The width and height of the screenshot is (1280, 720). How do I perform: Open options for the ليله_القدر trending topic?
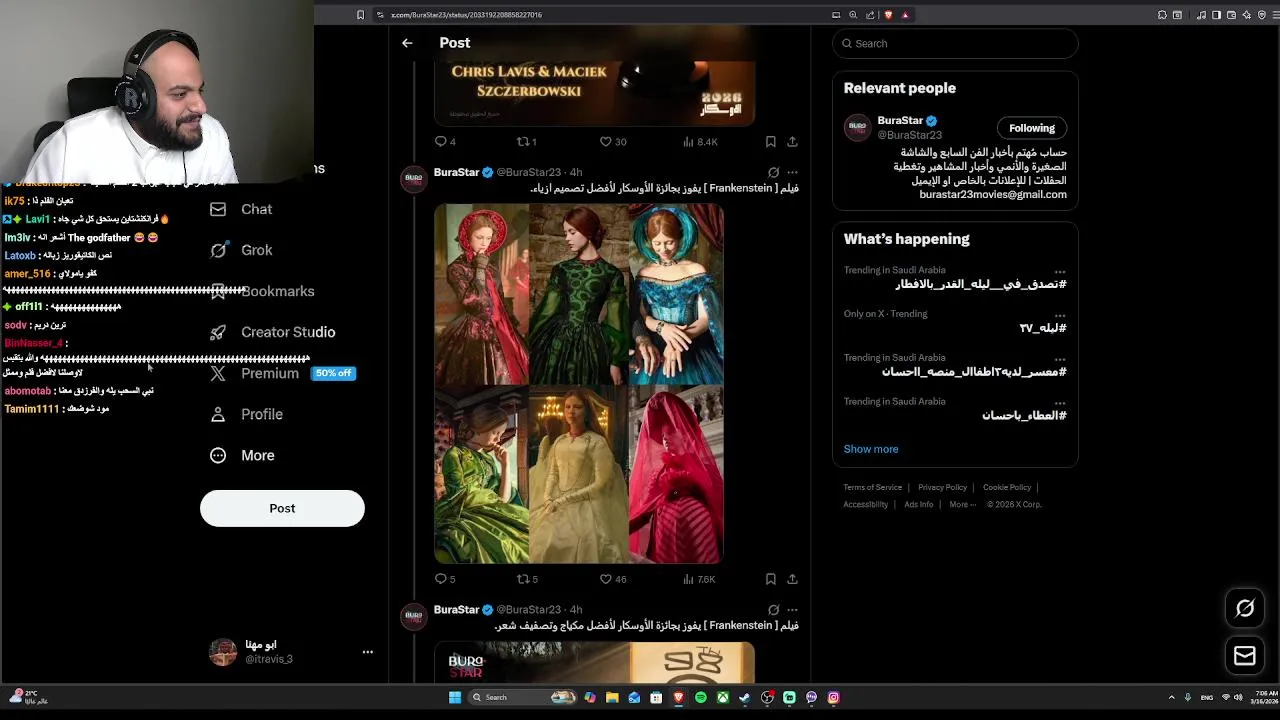click(1060, 271)
